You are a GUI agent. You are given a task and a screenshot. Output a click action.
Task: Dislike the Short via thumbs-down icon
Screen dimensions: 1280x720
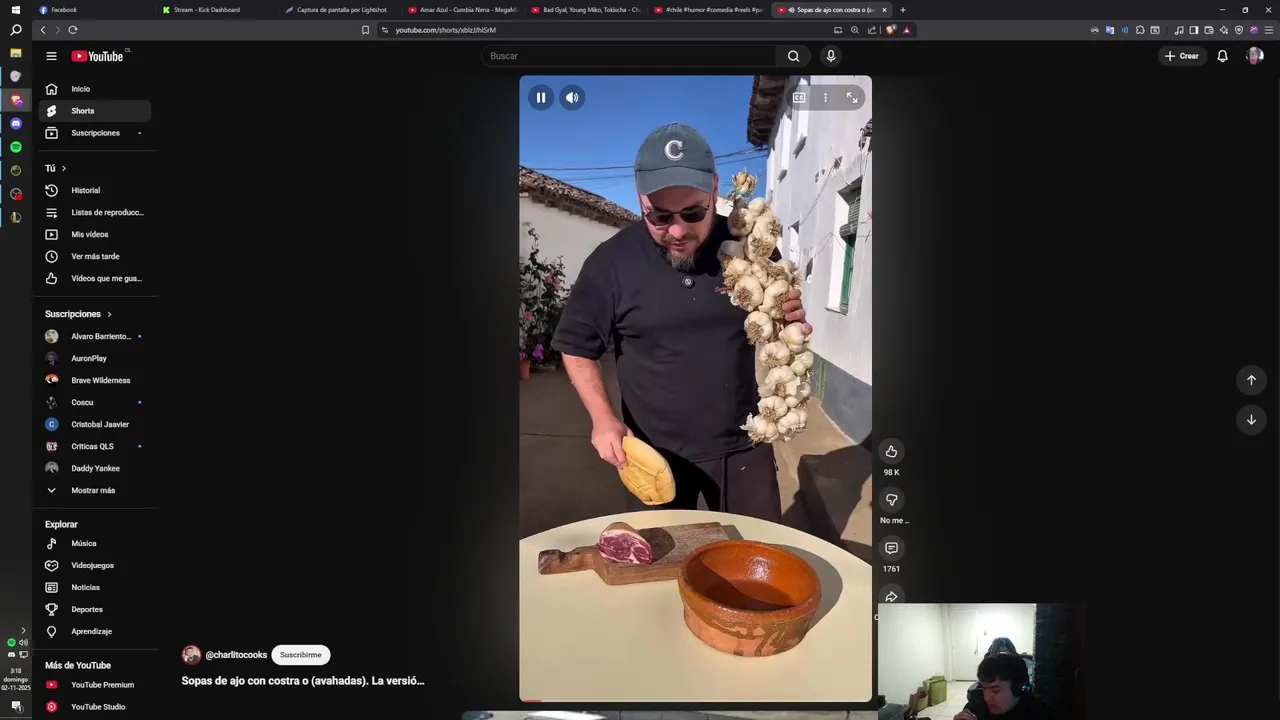pyautogui.click(x=891, y=499)
